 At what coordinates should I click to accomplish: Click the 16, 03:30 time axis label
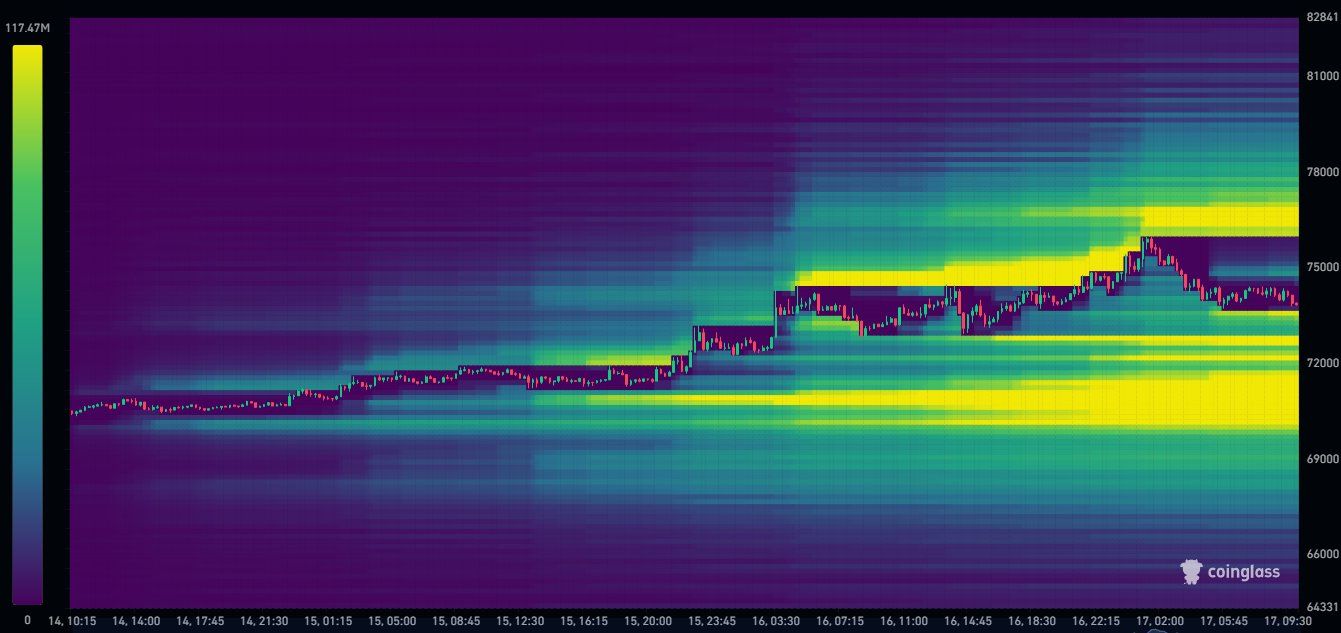[x=774, y=621]
